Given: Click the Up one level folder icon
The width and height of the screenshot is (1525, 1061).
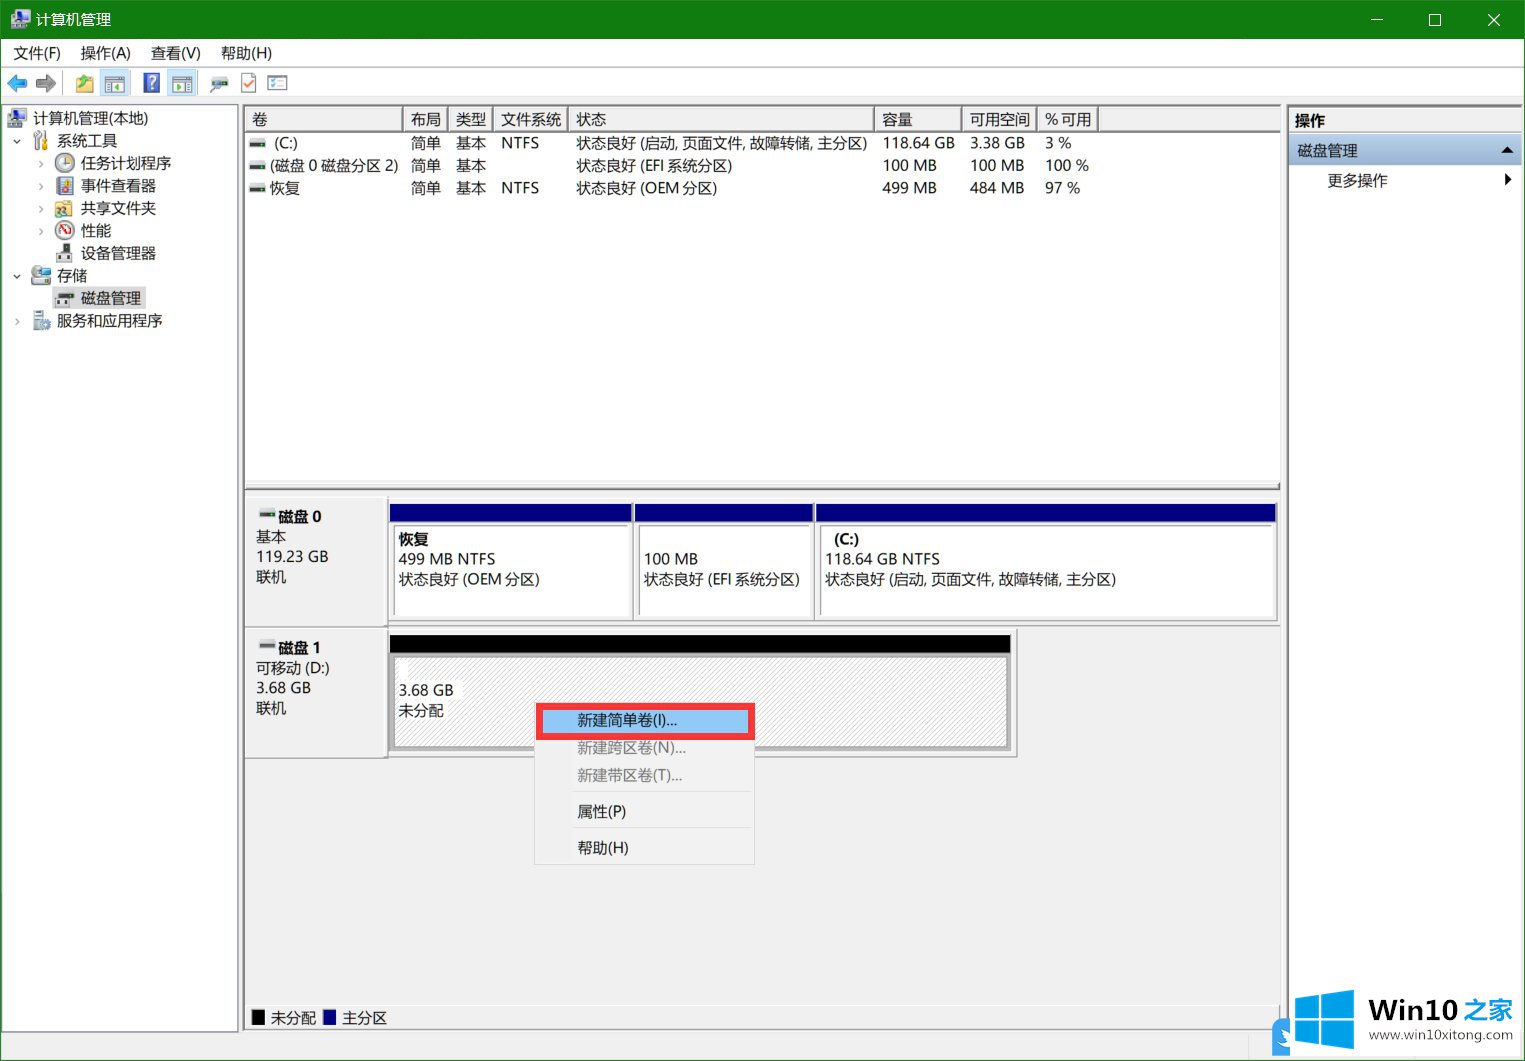Looking at the screenshot, I should 84,84.
